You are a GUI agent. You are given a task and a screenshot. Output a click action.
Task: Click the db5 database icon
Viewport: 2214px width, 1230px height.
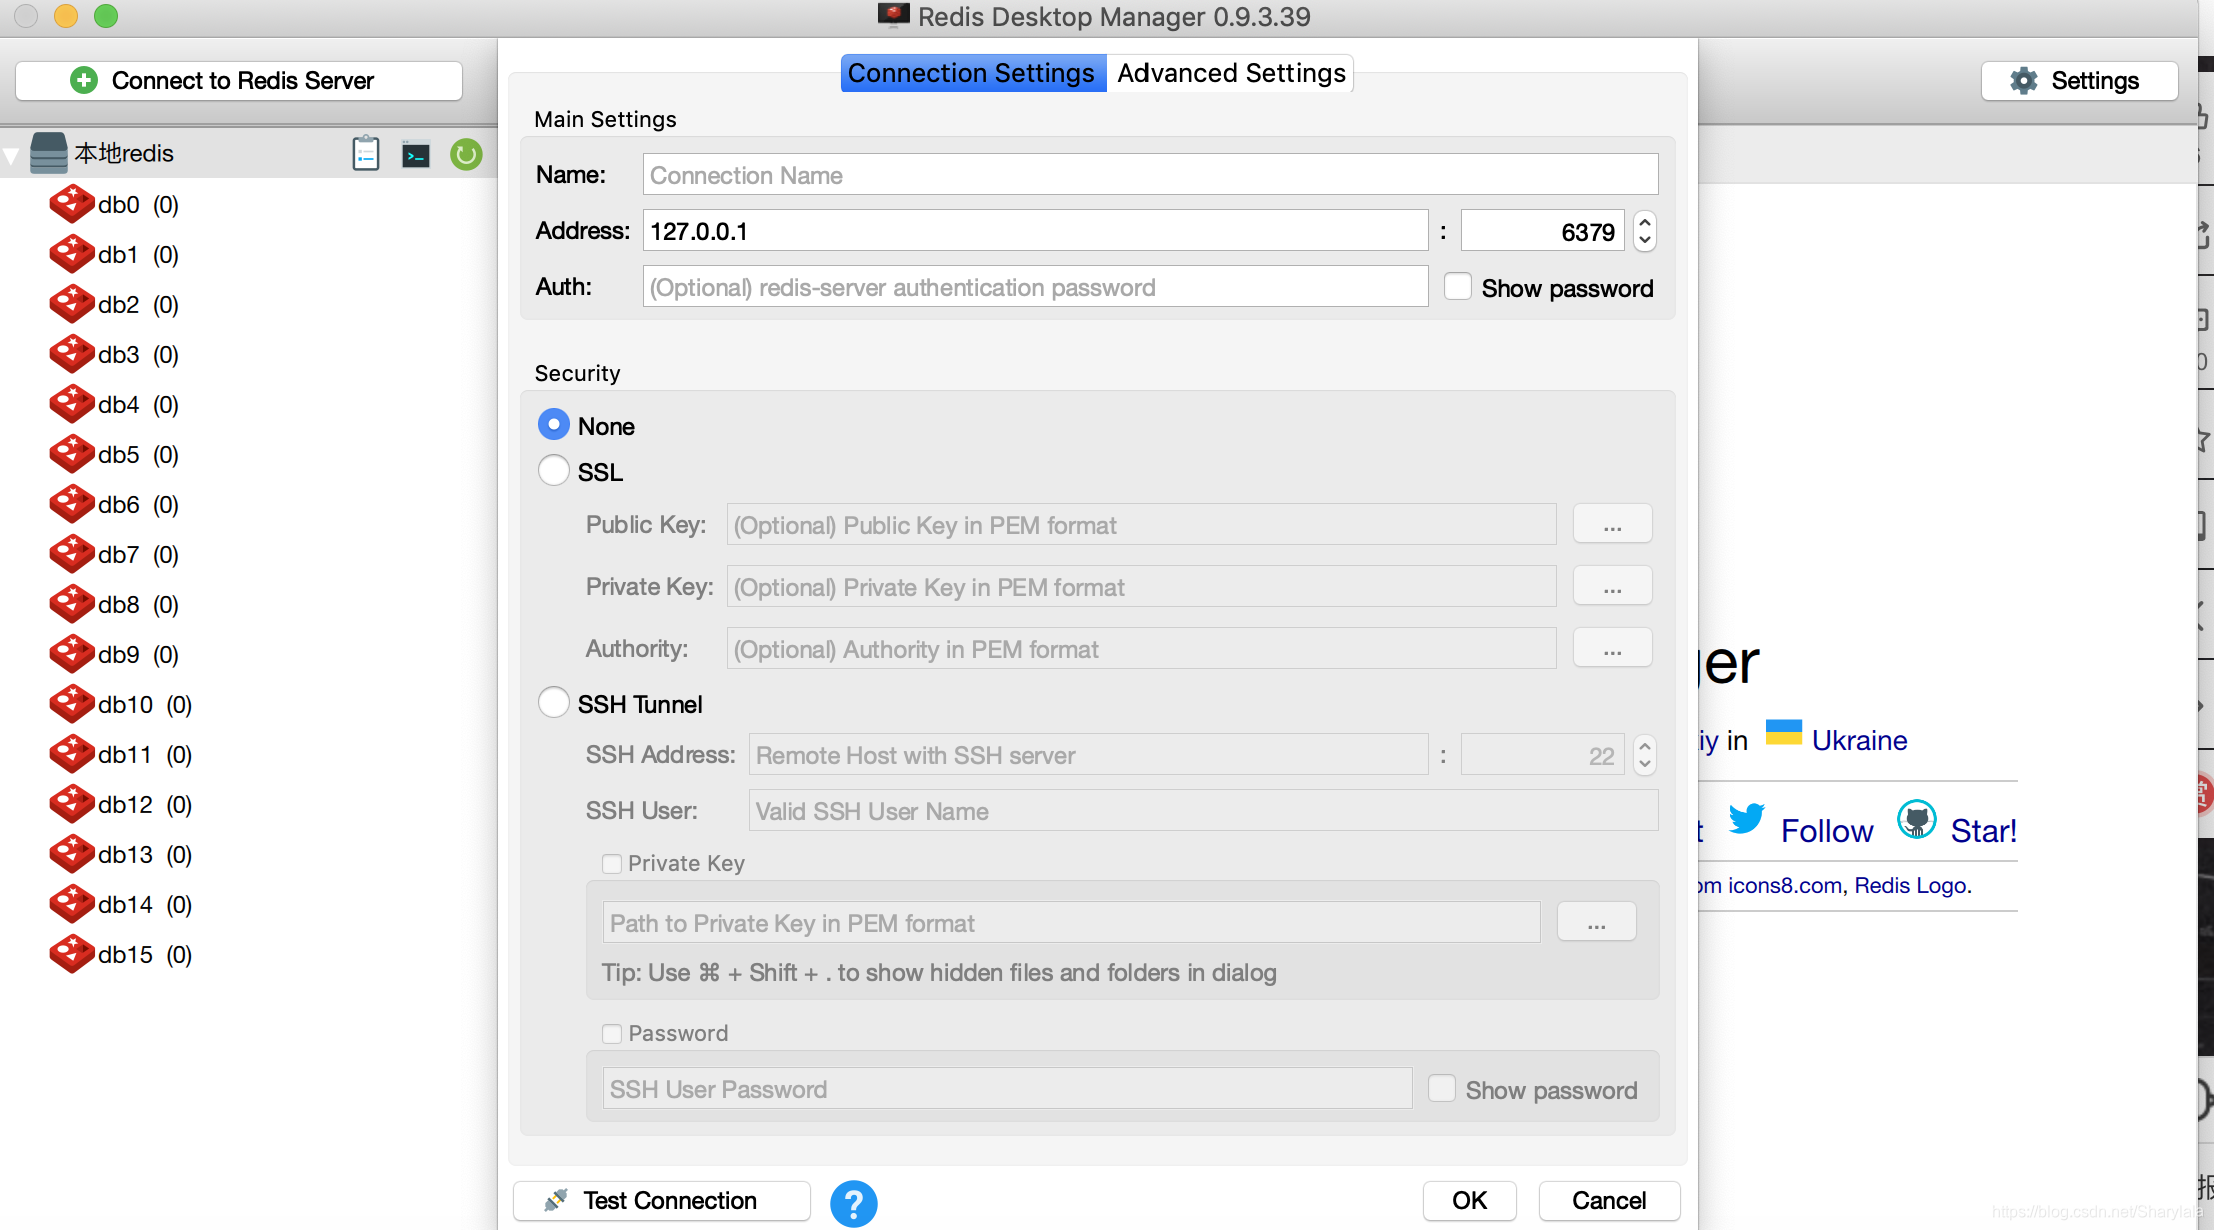pos(72,454)
